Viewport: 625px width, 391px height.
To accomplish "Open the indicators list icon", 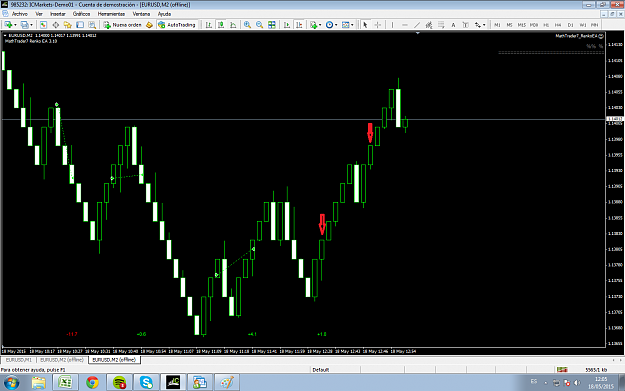I will [x=314, y=25].
